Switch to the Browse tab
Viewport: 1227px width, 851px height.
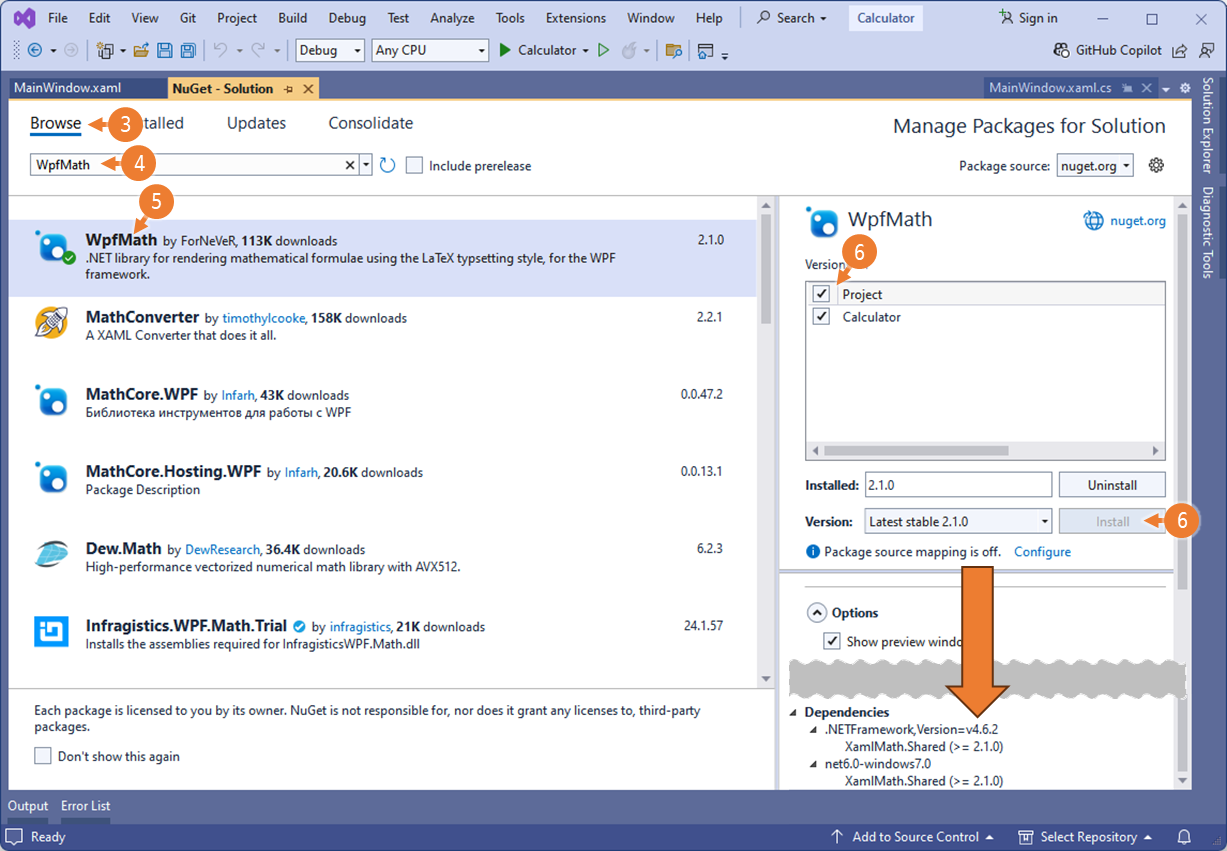(x=56, y=123)
